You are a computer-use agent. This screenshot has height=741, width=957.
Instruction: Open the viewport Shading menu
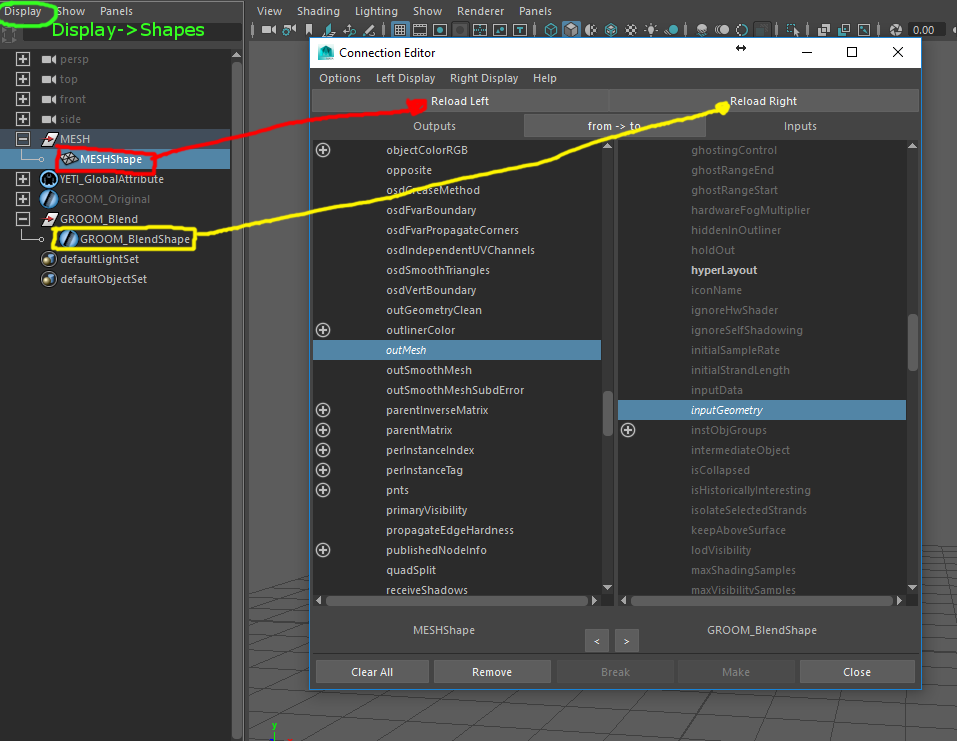pos(318,11)
